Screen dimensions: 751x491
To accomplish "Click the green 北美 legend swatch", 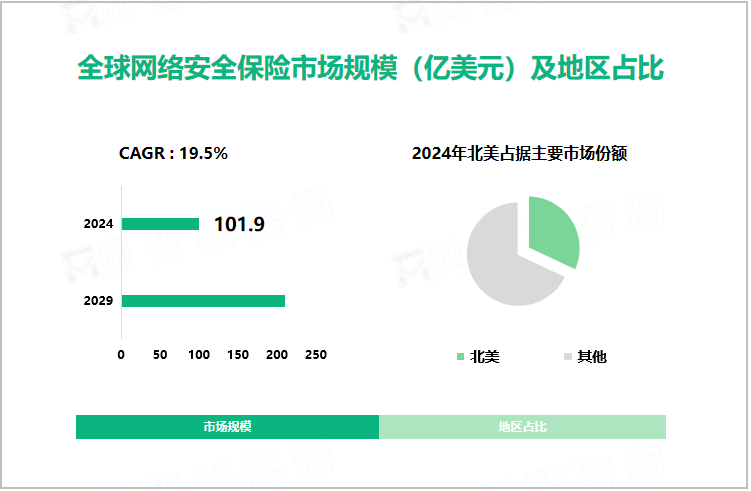I will (461, 356).
